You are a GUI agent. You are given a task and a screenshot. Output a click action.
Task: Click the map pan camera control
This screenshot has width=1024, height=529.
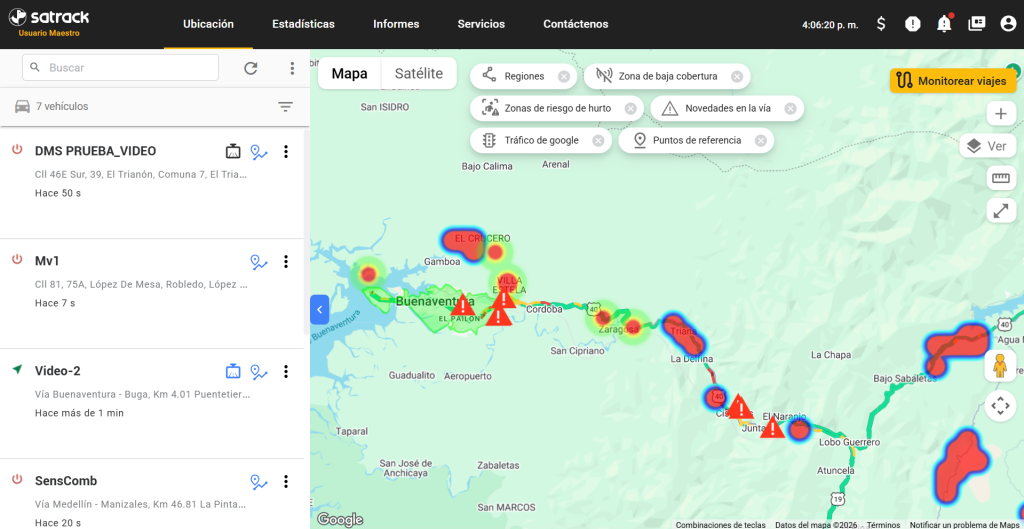1000,406
